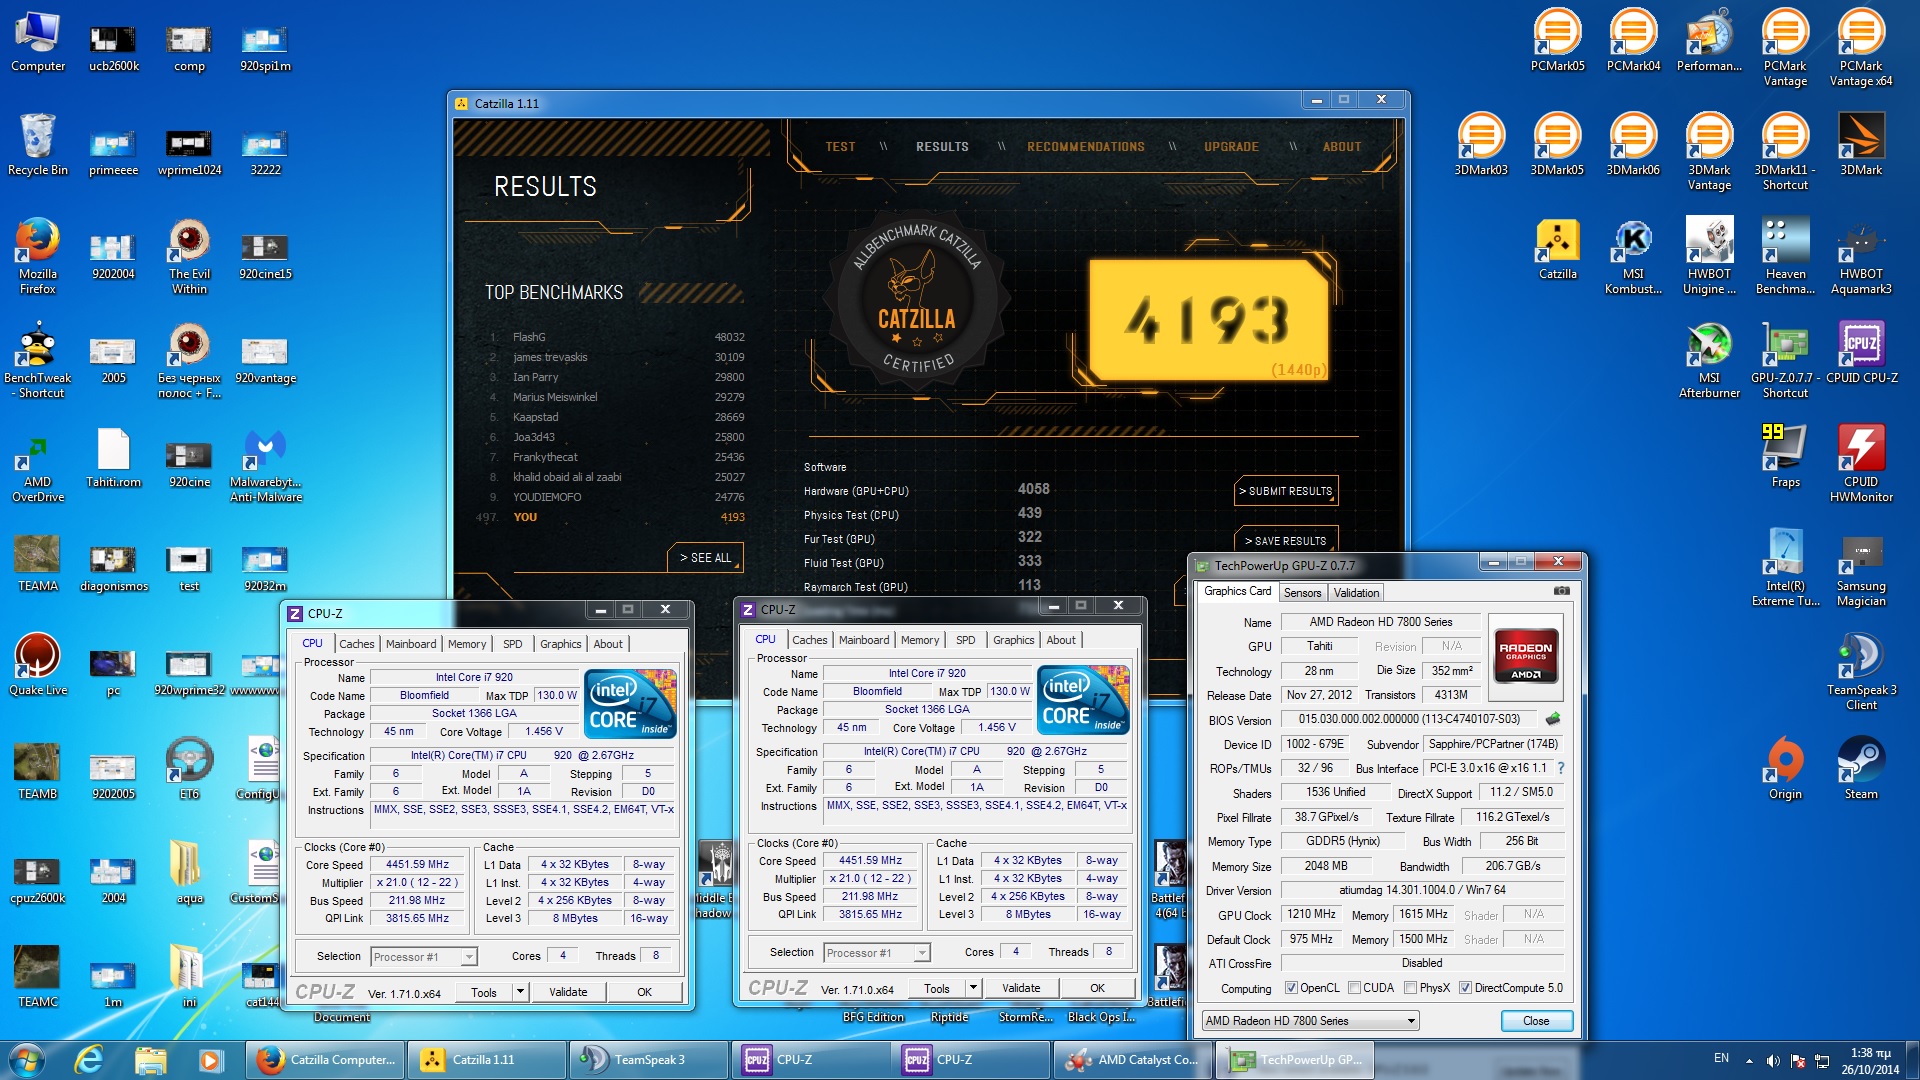Open MSI Kombustor desktop icon

click(1633, 257)
